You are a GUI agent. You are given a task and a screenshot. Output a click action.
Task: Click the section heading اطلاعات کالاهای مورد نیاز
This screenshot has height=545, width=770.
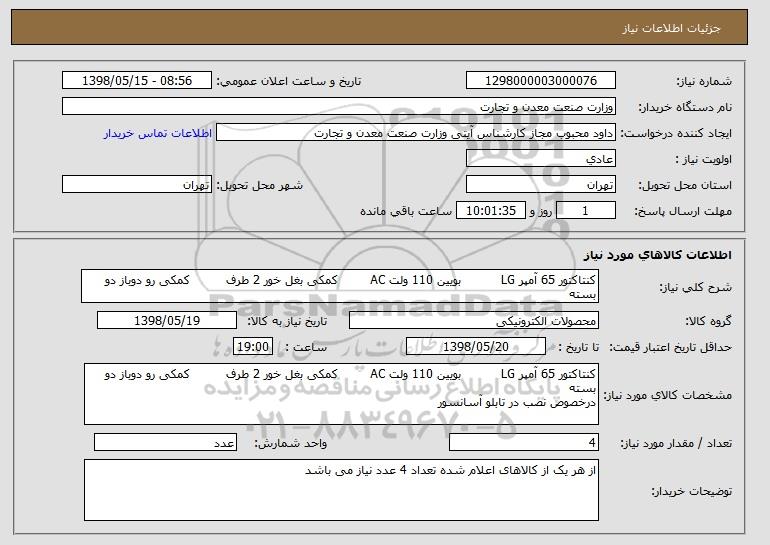pyautogui.click(x=658, y=255)
